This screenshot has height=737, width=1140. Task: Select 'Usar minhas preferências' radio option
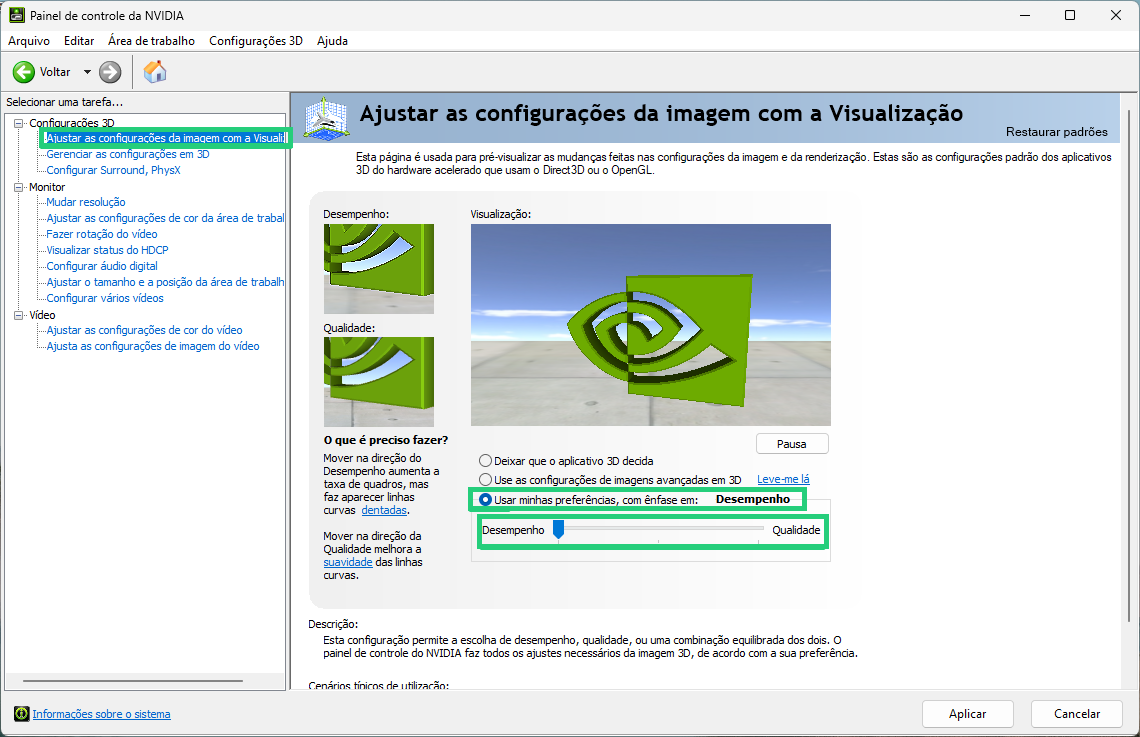486,499
